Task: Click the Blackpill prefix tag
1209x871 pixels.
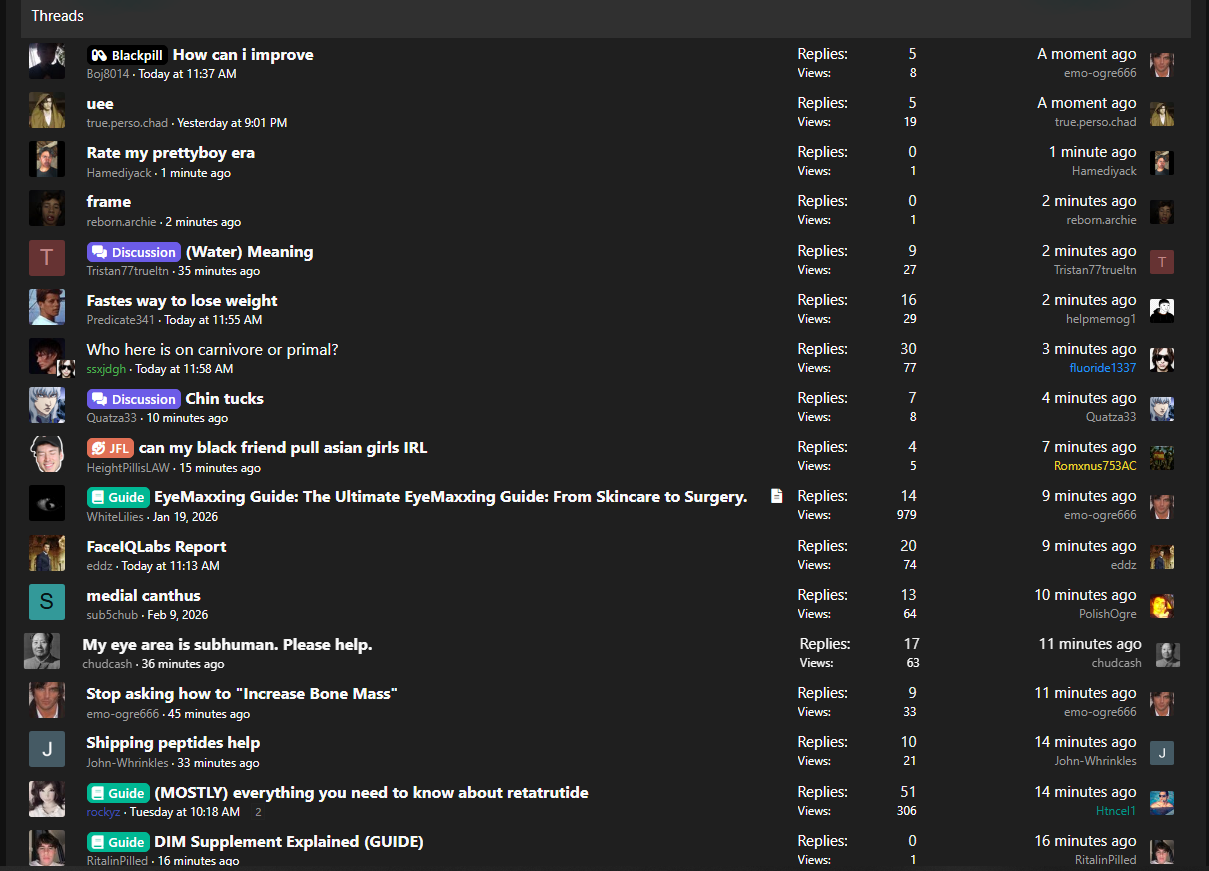Action: click(127, 55)
